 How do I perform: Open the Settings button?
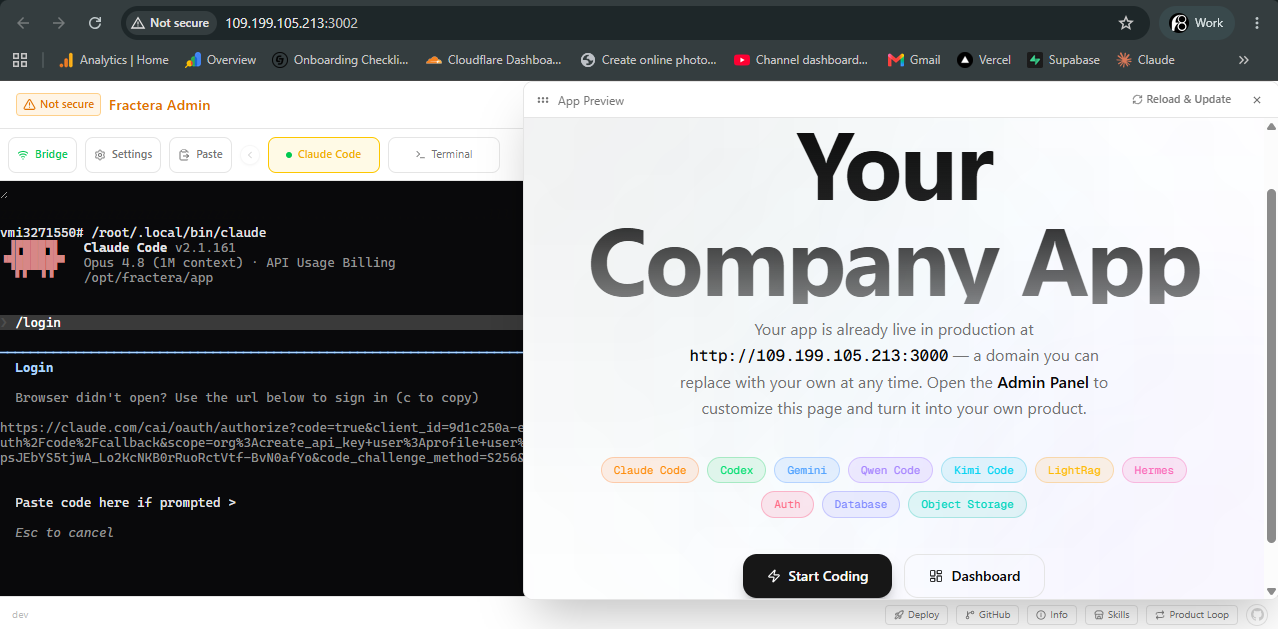click(124, 154)
